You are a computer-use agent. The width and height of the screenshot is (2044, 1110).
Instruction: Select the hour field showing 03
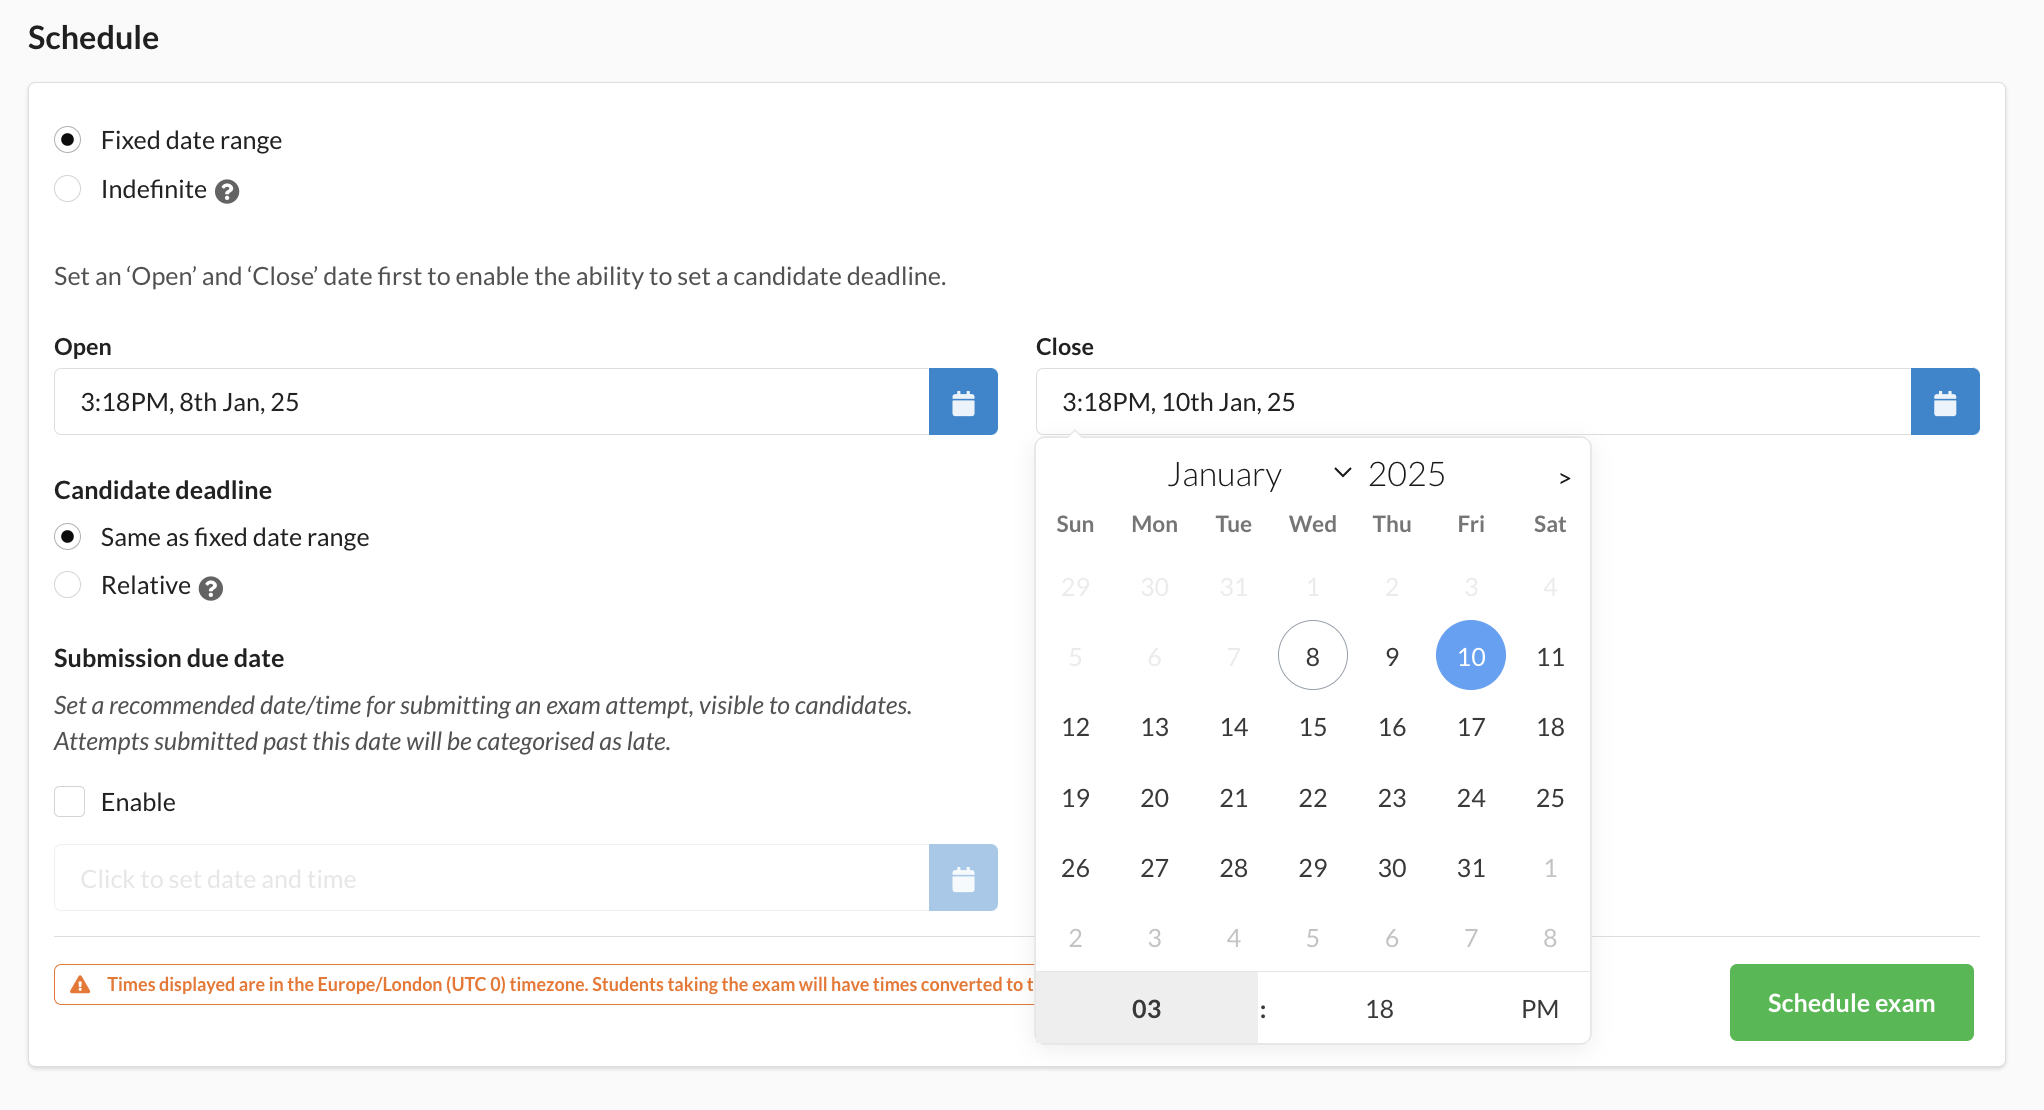pos(1146,1008)
